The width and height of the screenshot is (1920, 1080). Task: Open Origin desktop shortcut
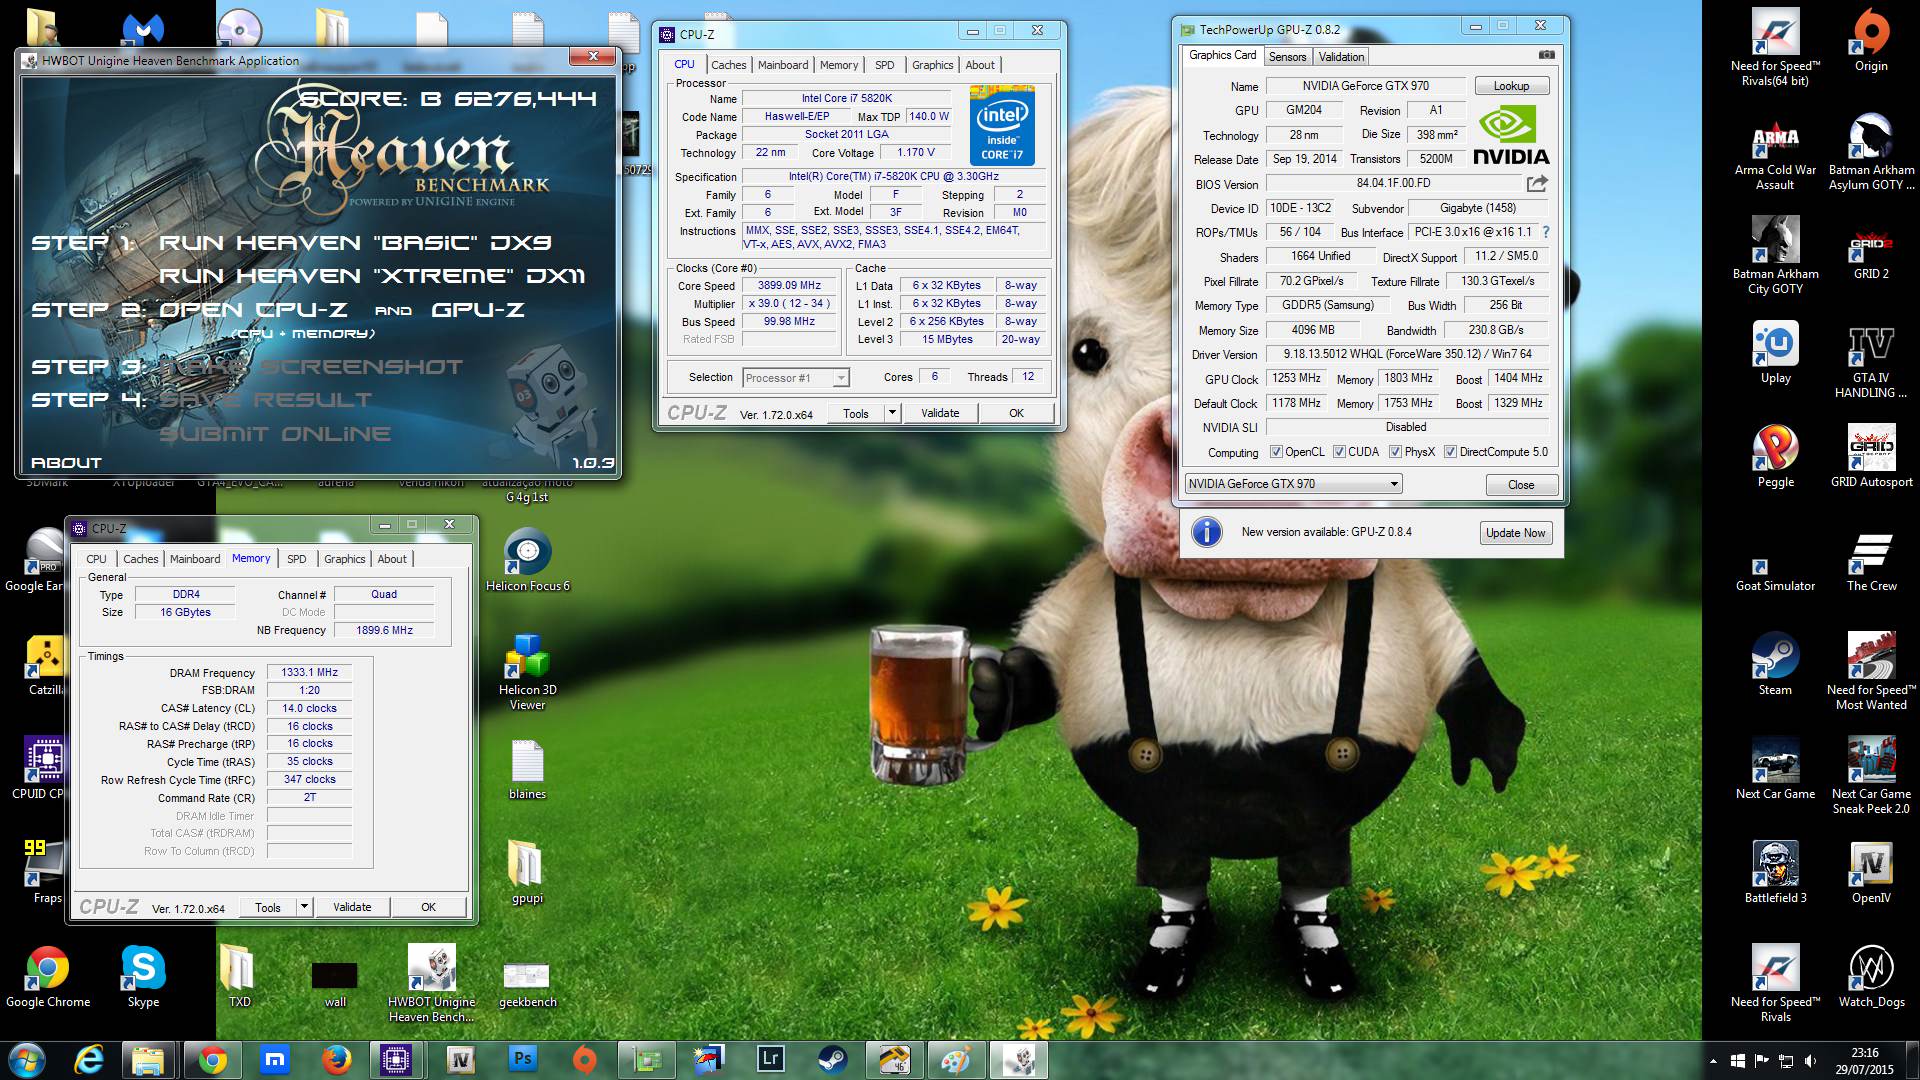coord(1871,42)
